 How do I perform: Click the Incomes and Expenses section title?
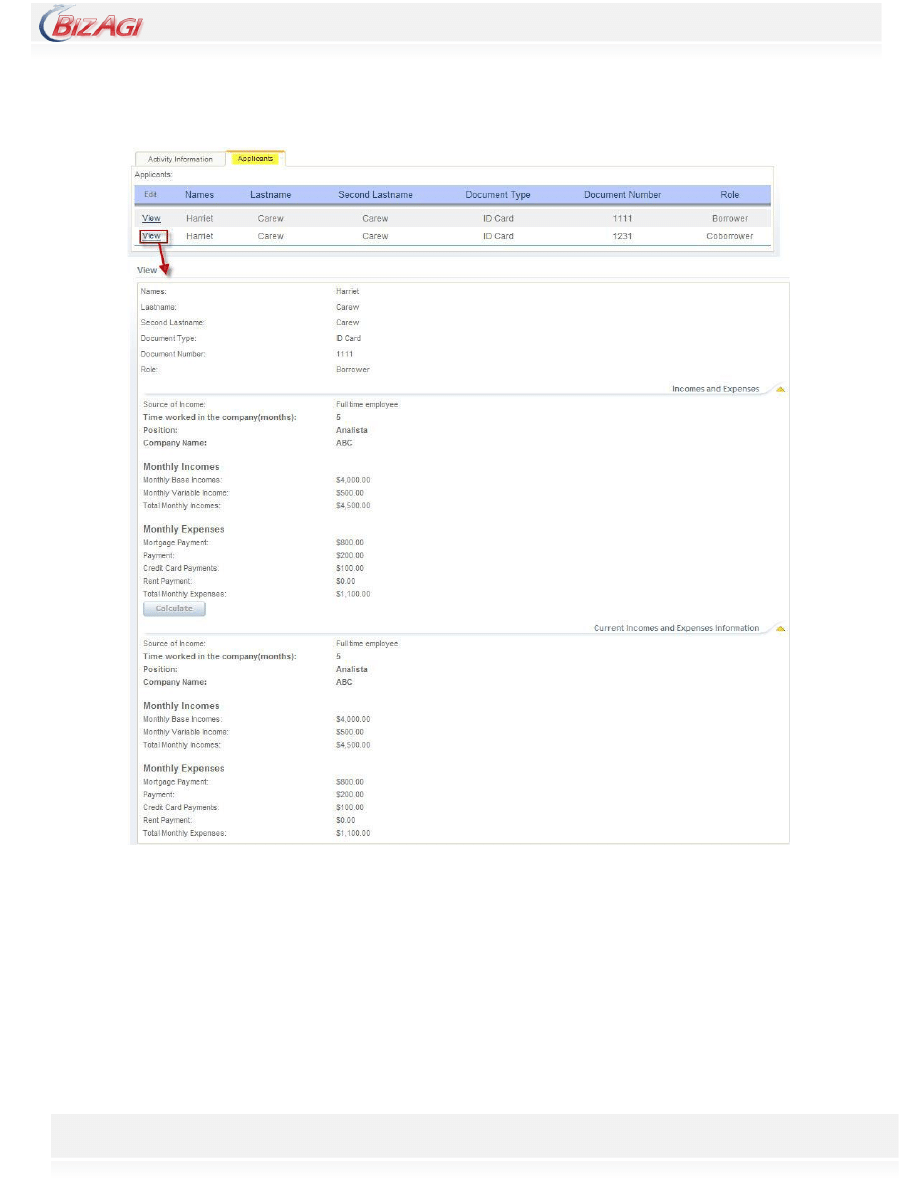click(715, 389)
